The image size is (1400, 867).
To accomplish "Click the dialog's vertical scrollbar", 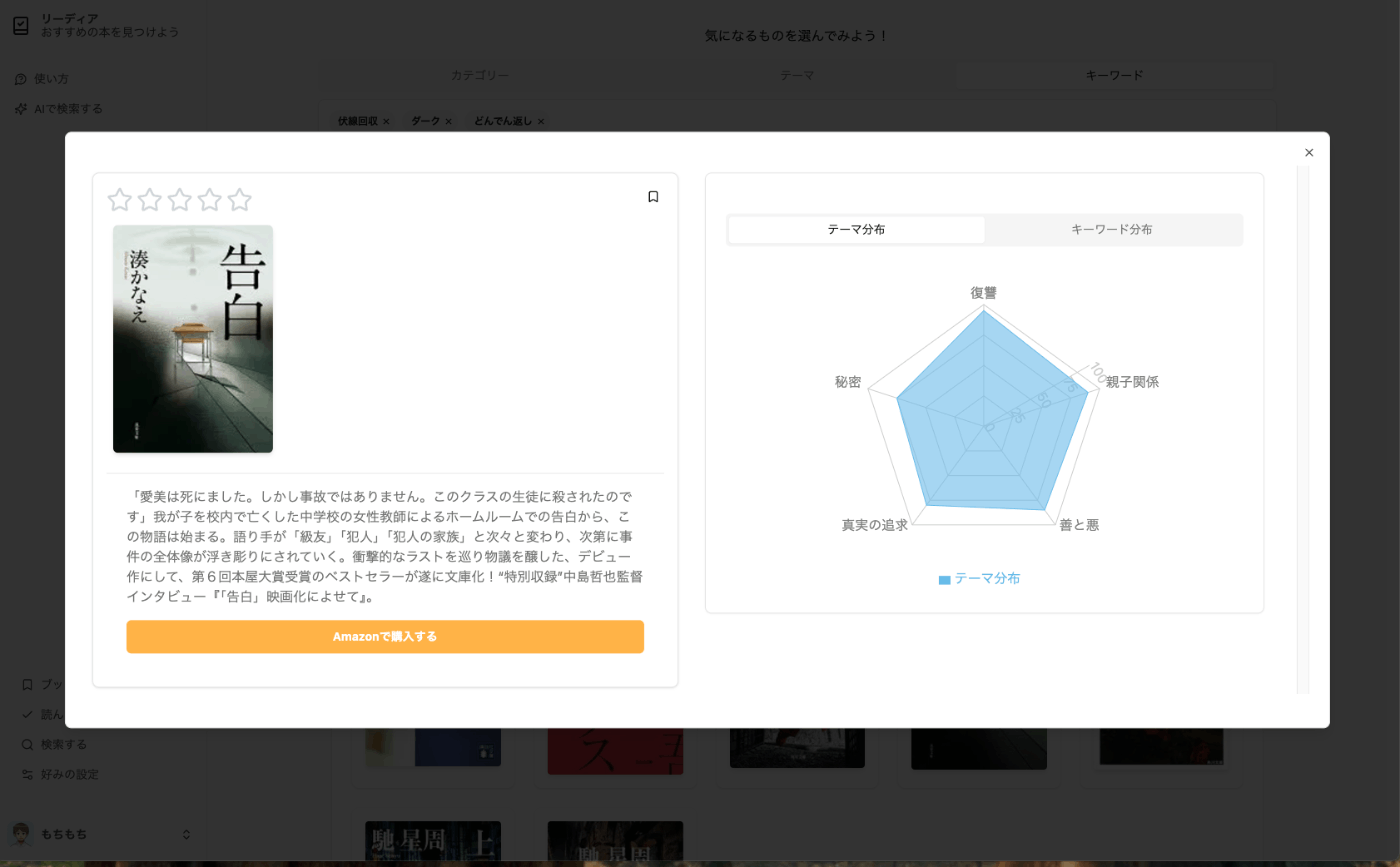I will 1303,430.
